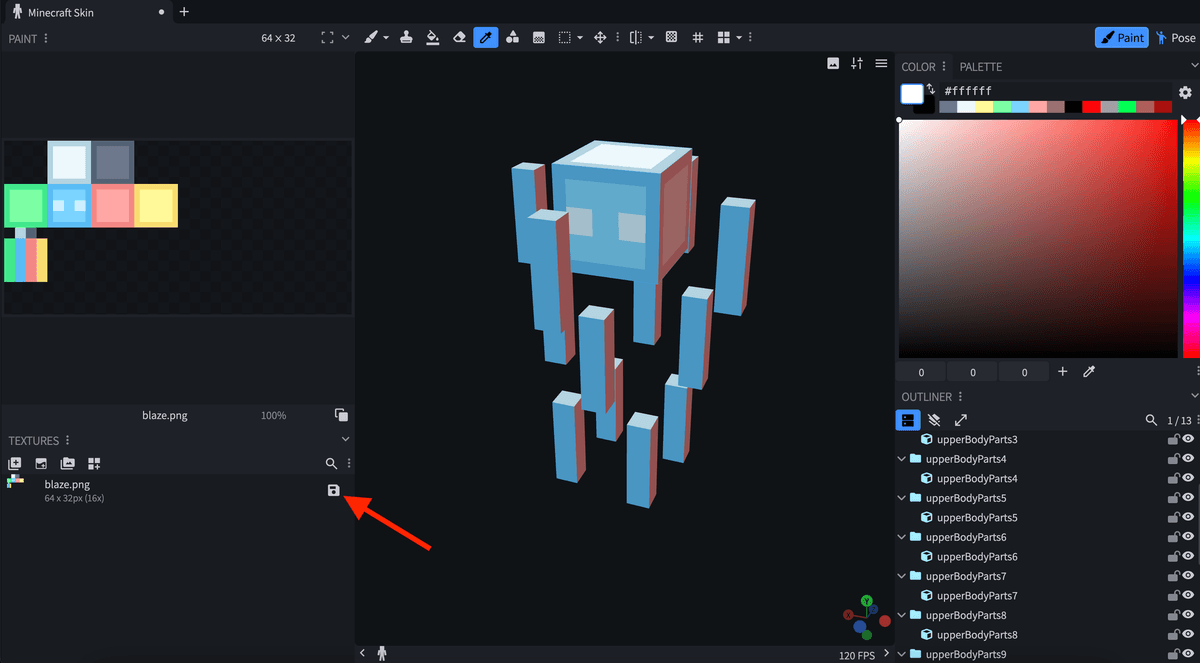Select the Paint Brush tool
1200x663 pixels.
(x=371, y=37)
